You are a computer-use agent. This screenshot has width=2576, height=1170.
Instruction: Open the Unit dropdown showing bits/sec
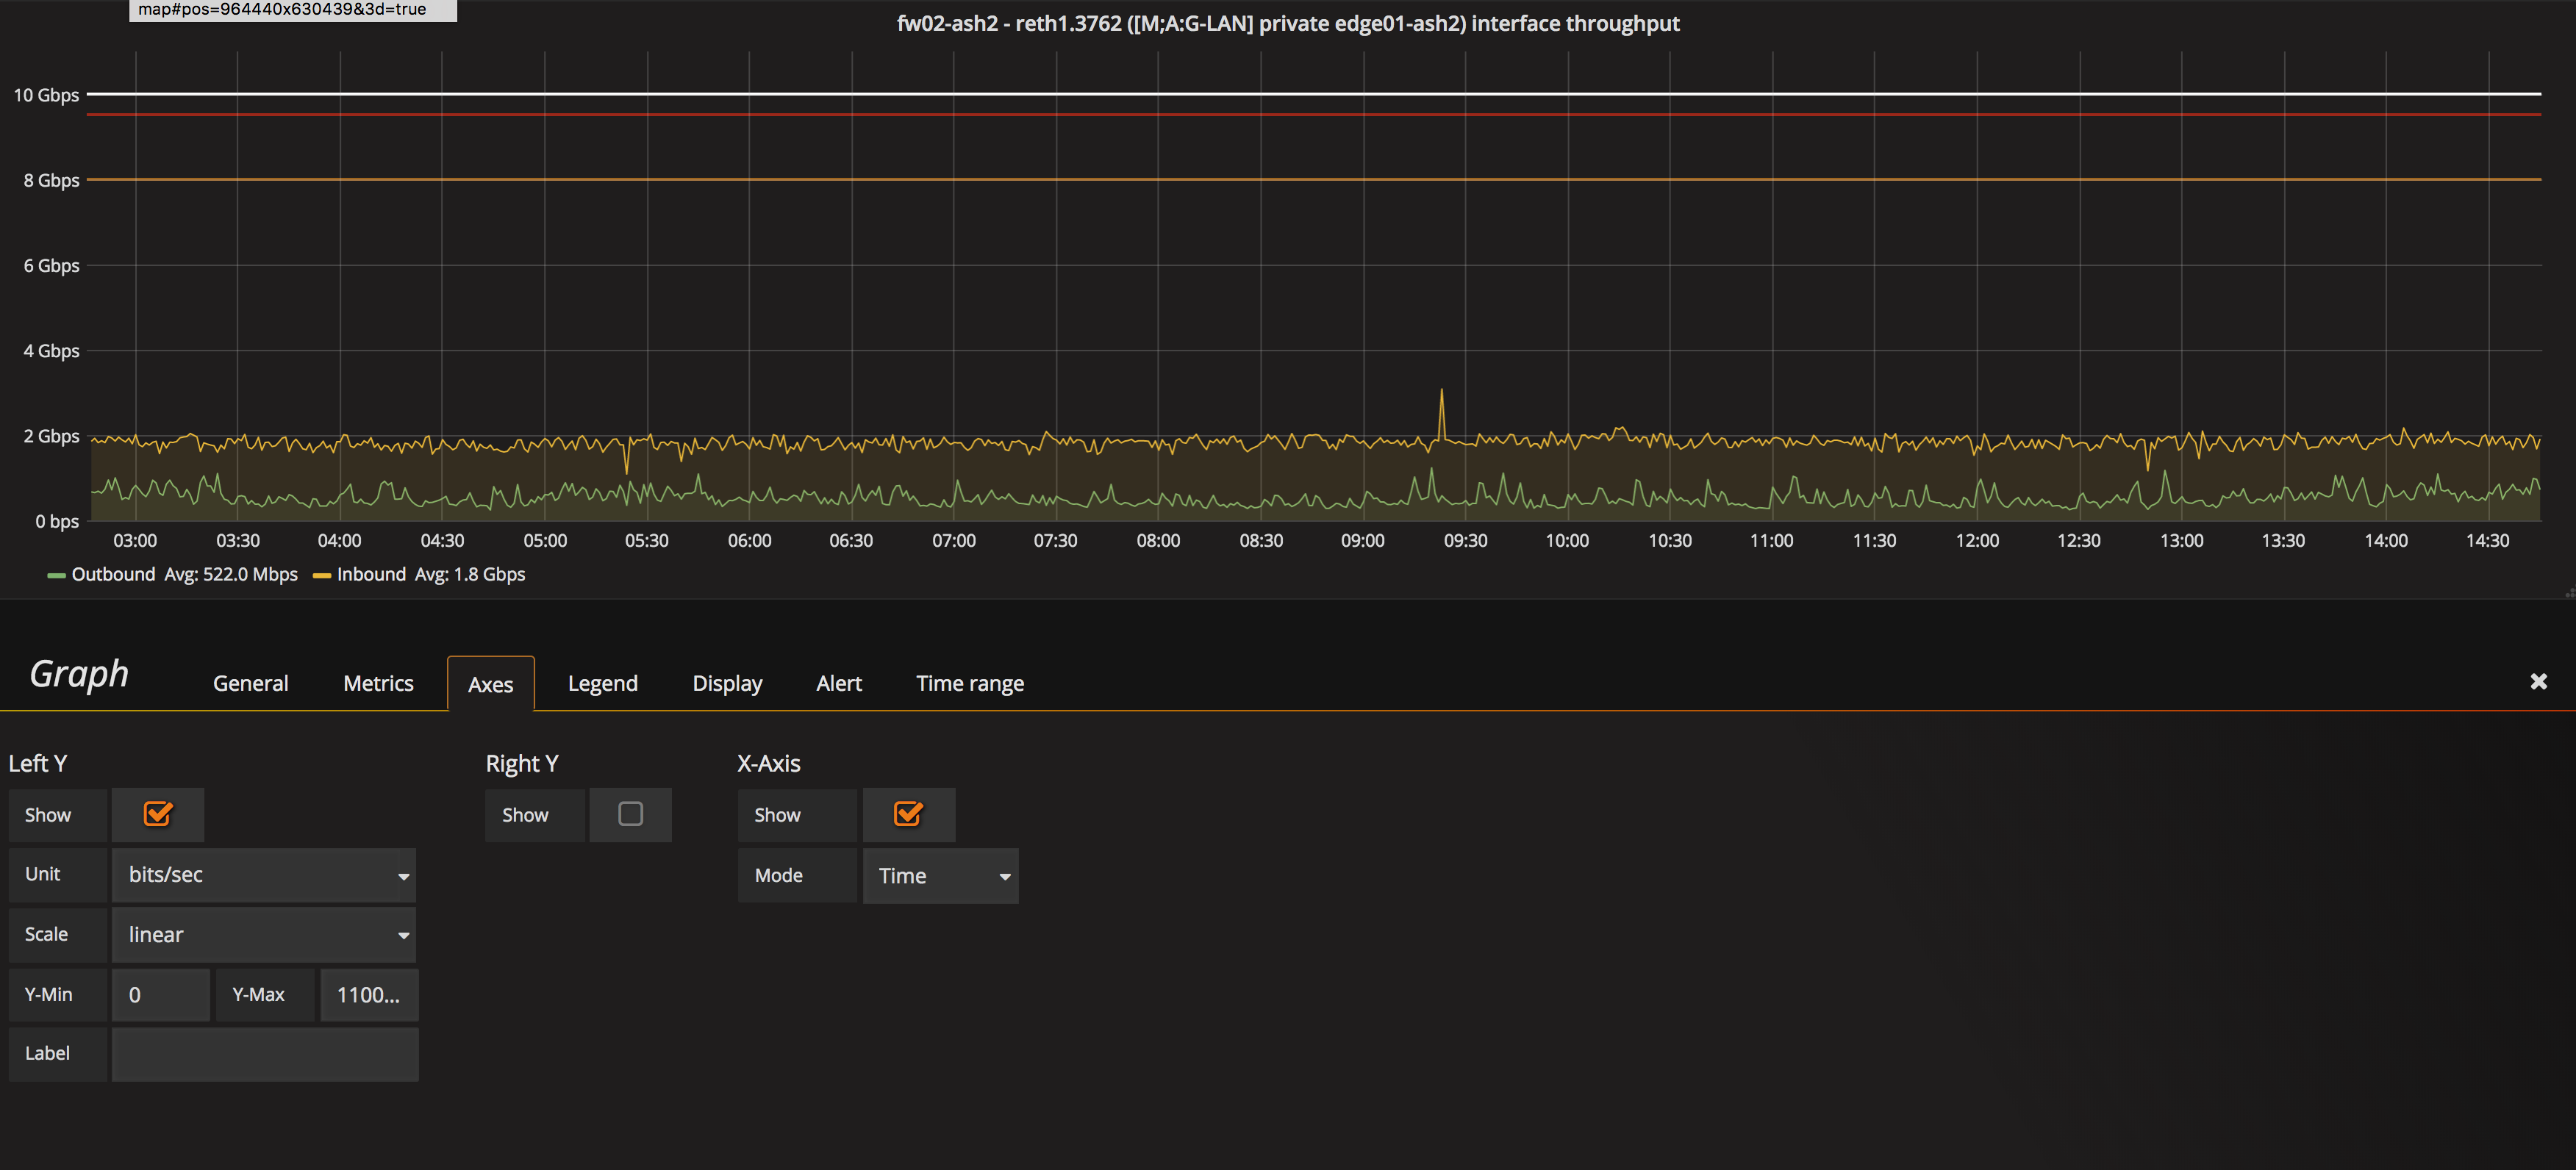264,874
